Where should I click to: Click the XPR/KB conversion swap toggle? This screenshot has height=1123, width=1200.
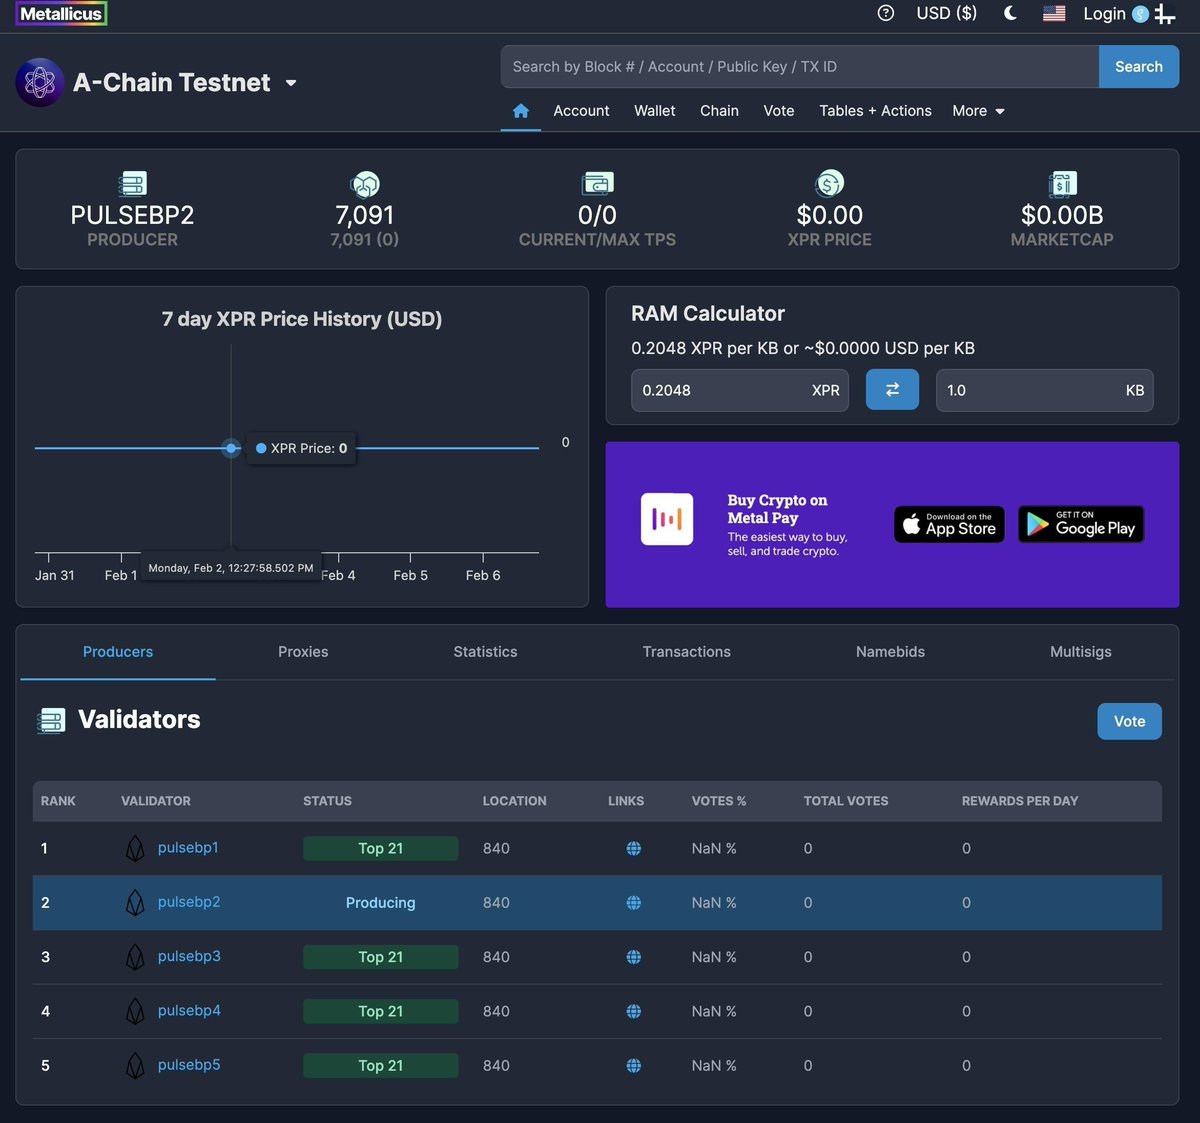[x=891, y=390]
